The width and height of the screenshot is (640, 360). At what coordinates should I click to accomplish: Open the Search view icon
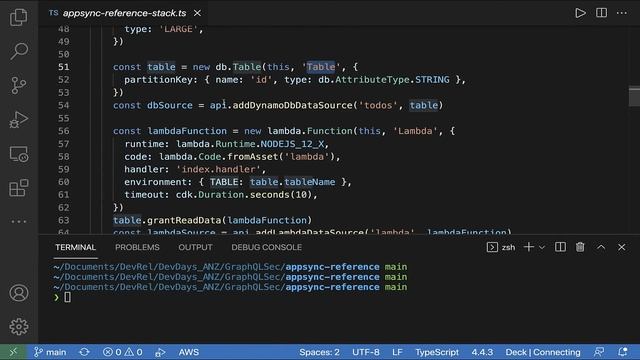[19, 51]
